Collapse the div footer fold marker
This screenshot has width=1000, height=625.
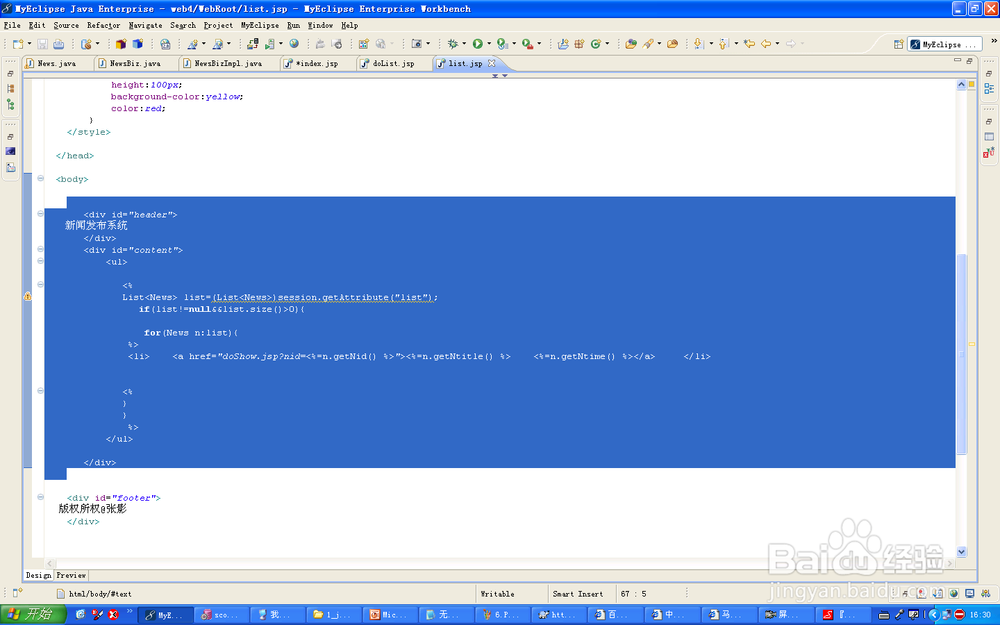[40, 497]
